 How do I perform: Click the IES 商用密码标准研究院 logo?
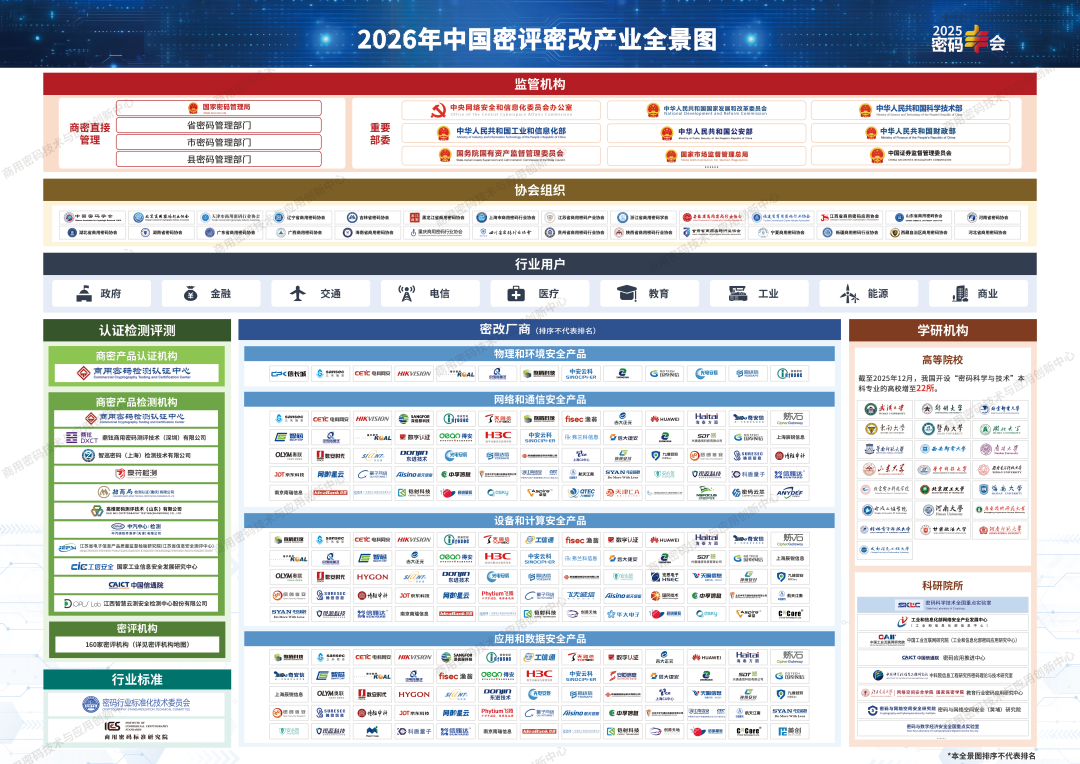tap(136, 730)
